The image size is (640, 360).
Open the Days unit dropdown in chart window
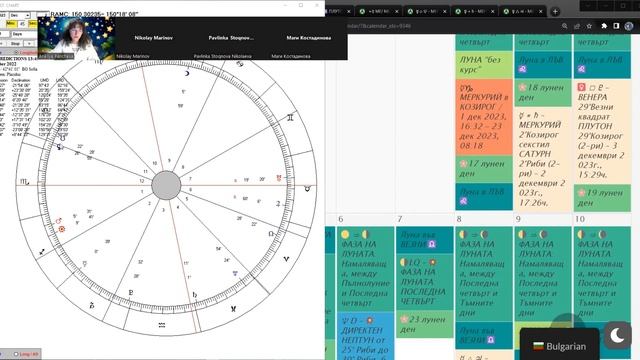pos(24,34)
